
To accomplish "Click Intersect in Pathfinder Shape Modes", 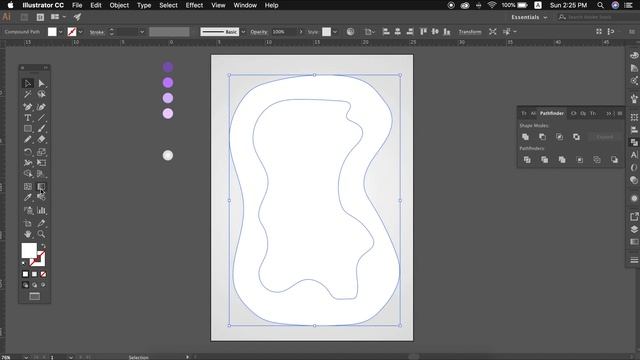I will coord(560,137).
